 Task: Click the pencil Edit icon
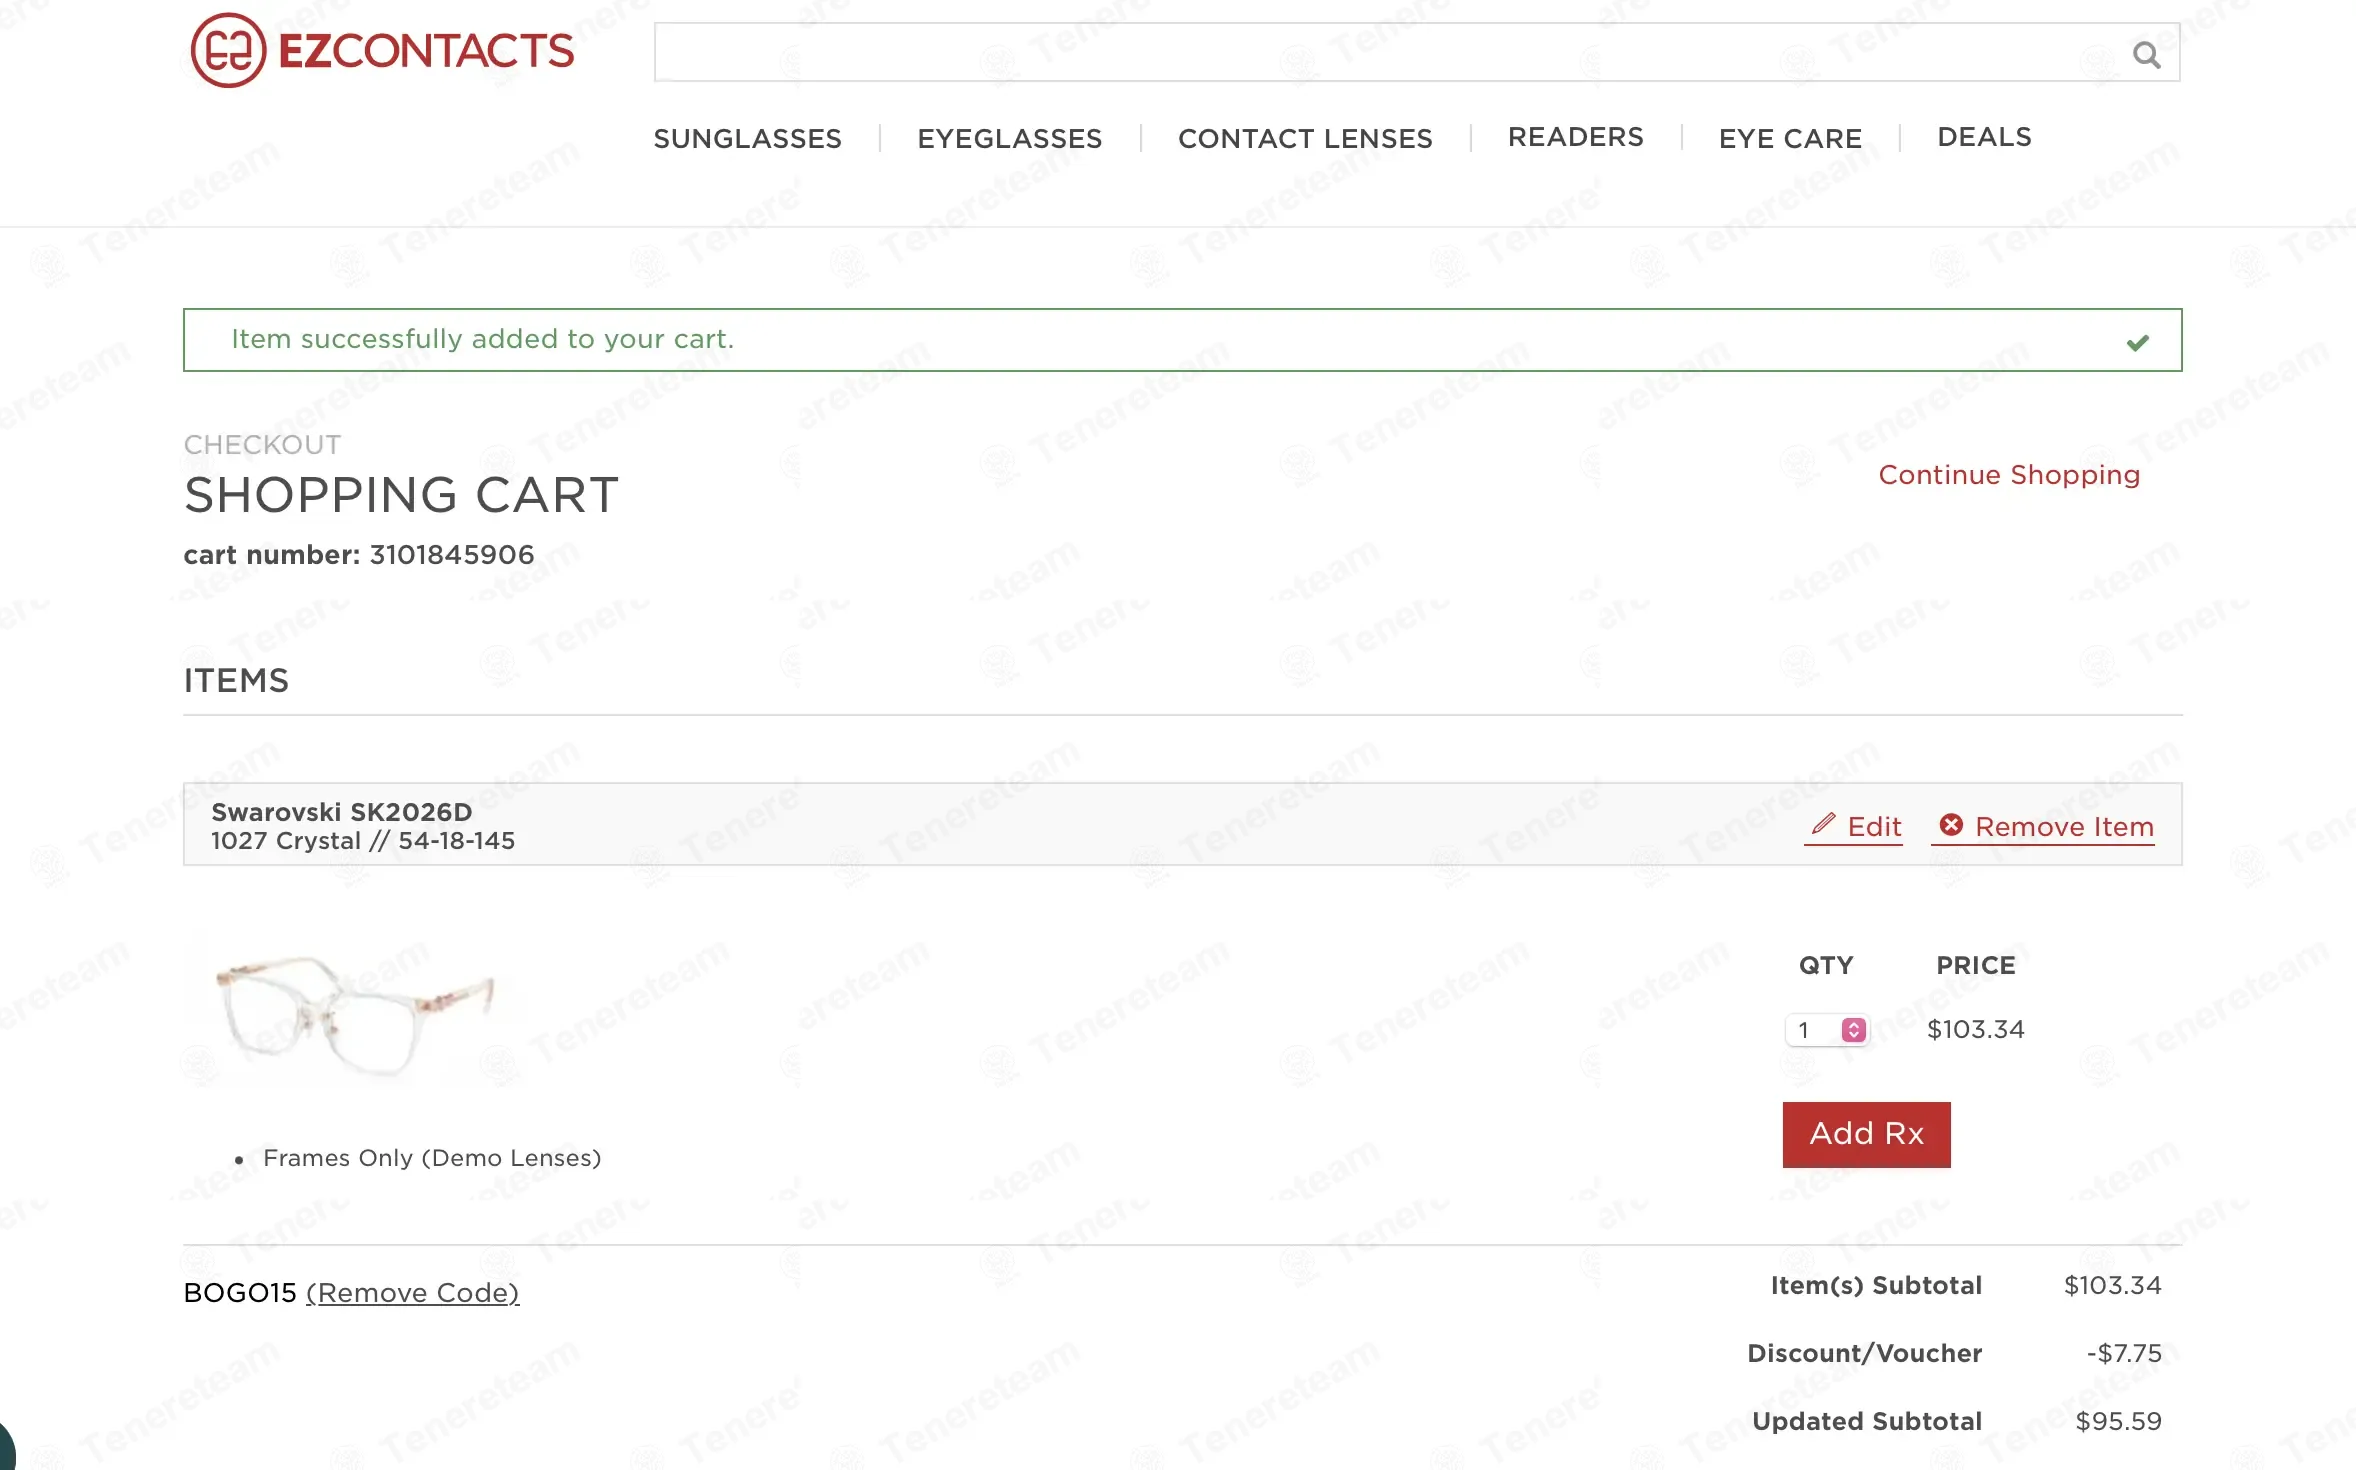[1823, 823]
